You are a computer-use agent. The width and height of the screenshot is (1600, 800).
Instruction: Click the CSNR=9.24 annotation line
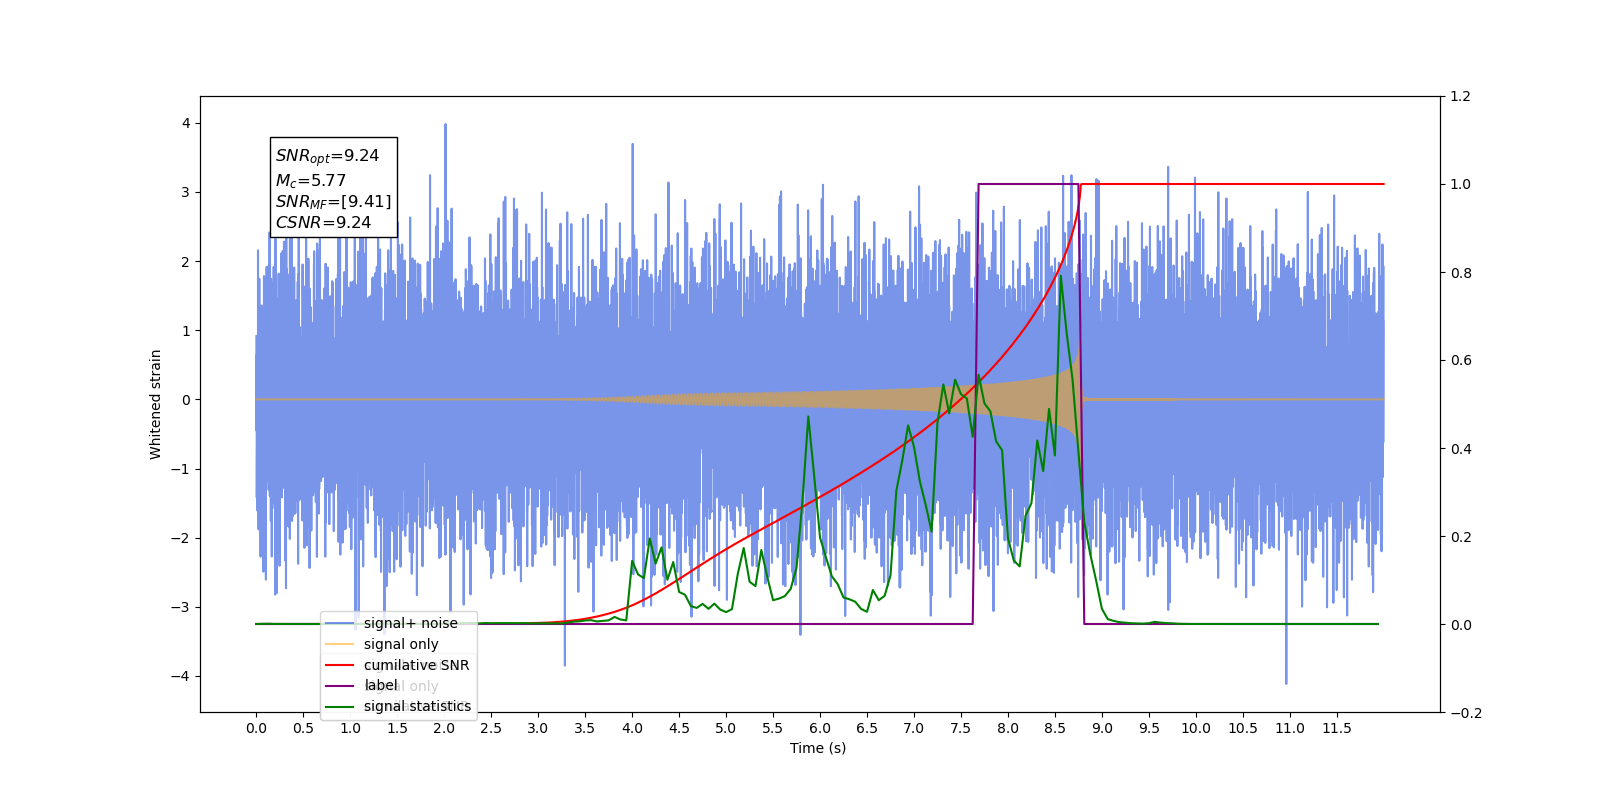point(323,223)
